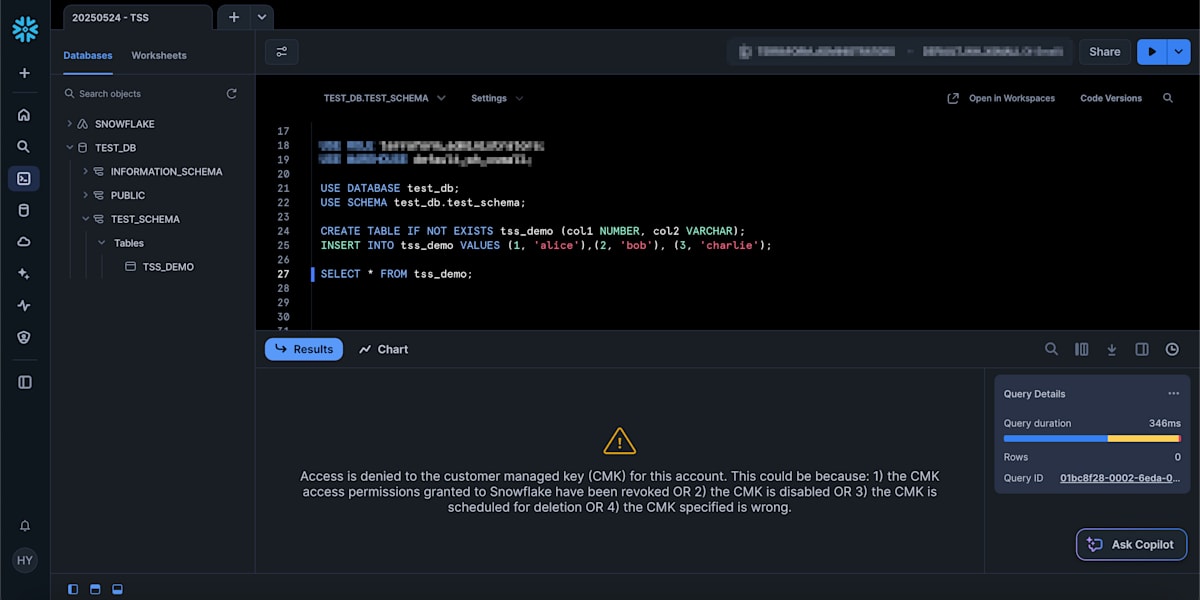
Task: Refresh the database objects list
Action: click(x=232, y=94)
